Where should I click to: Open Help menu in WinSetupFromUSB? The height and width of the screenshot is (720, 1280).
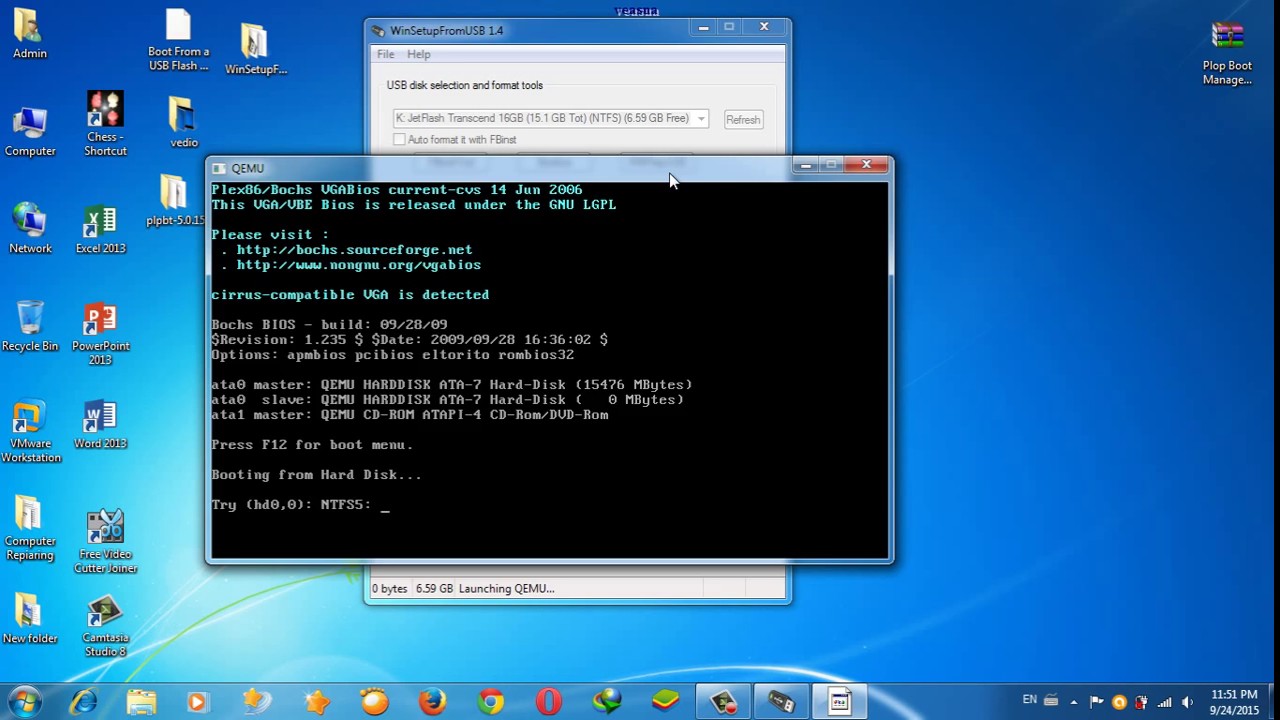pyautogui.click(x=418, y=54)
